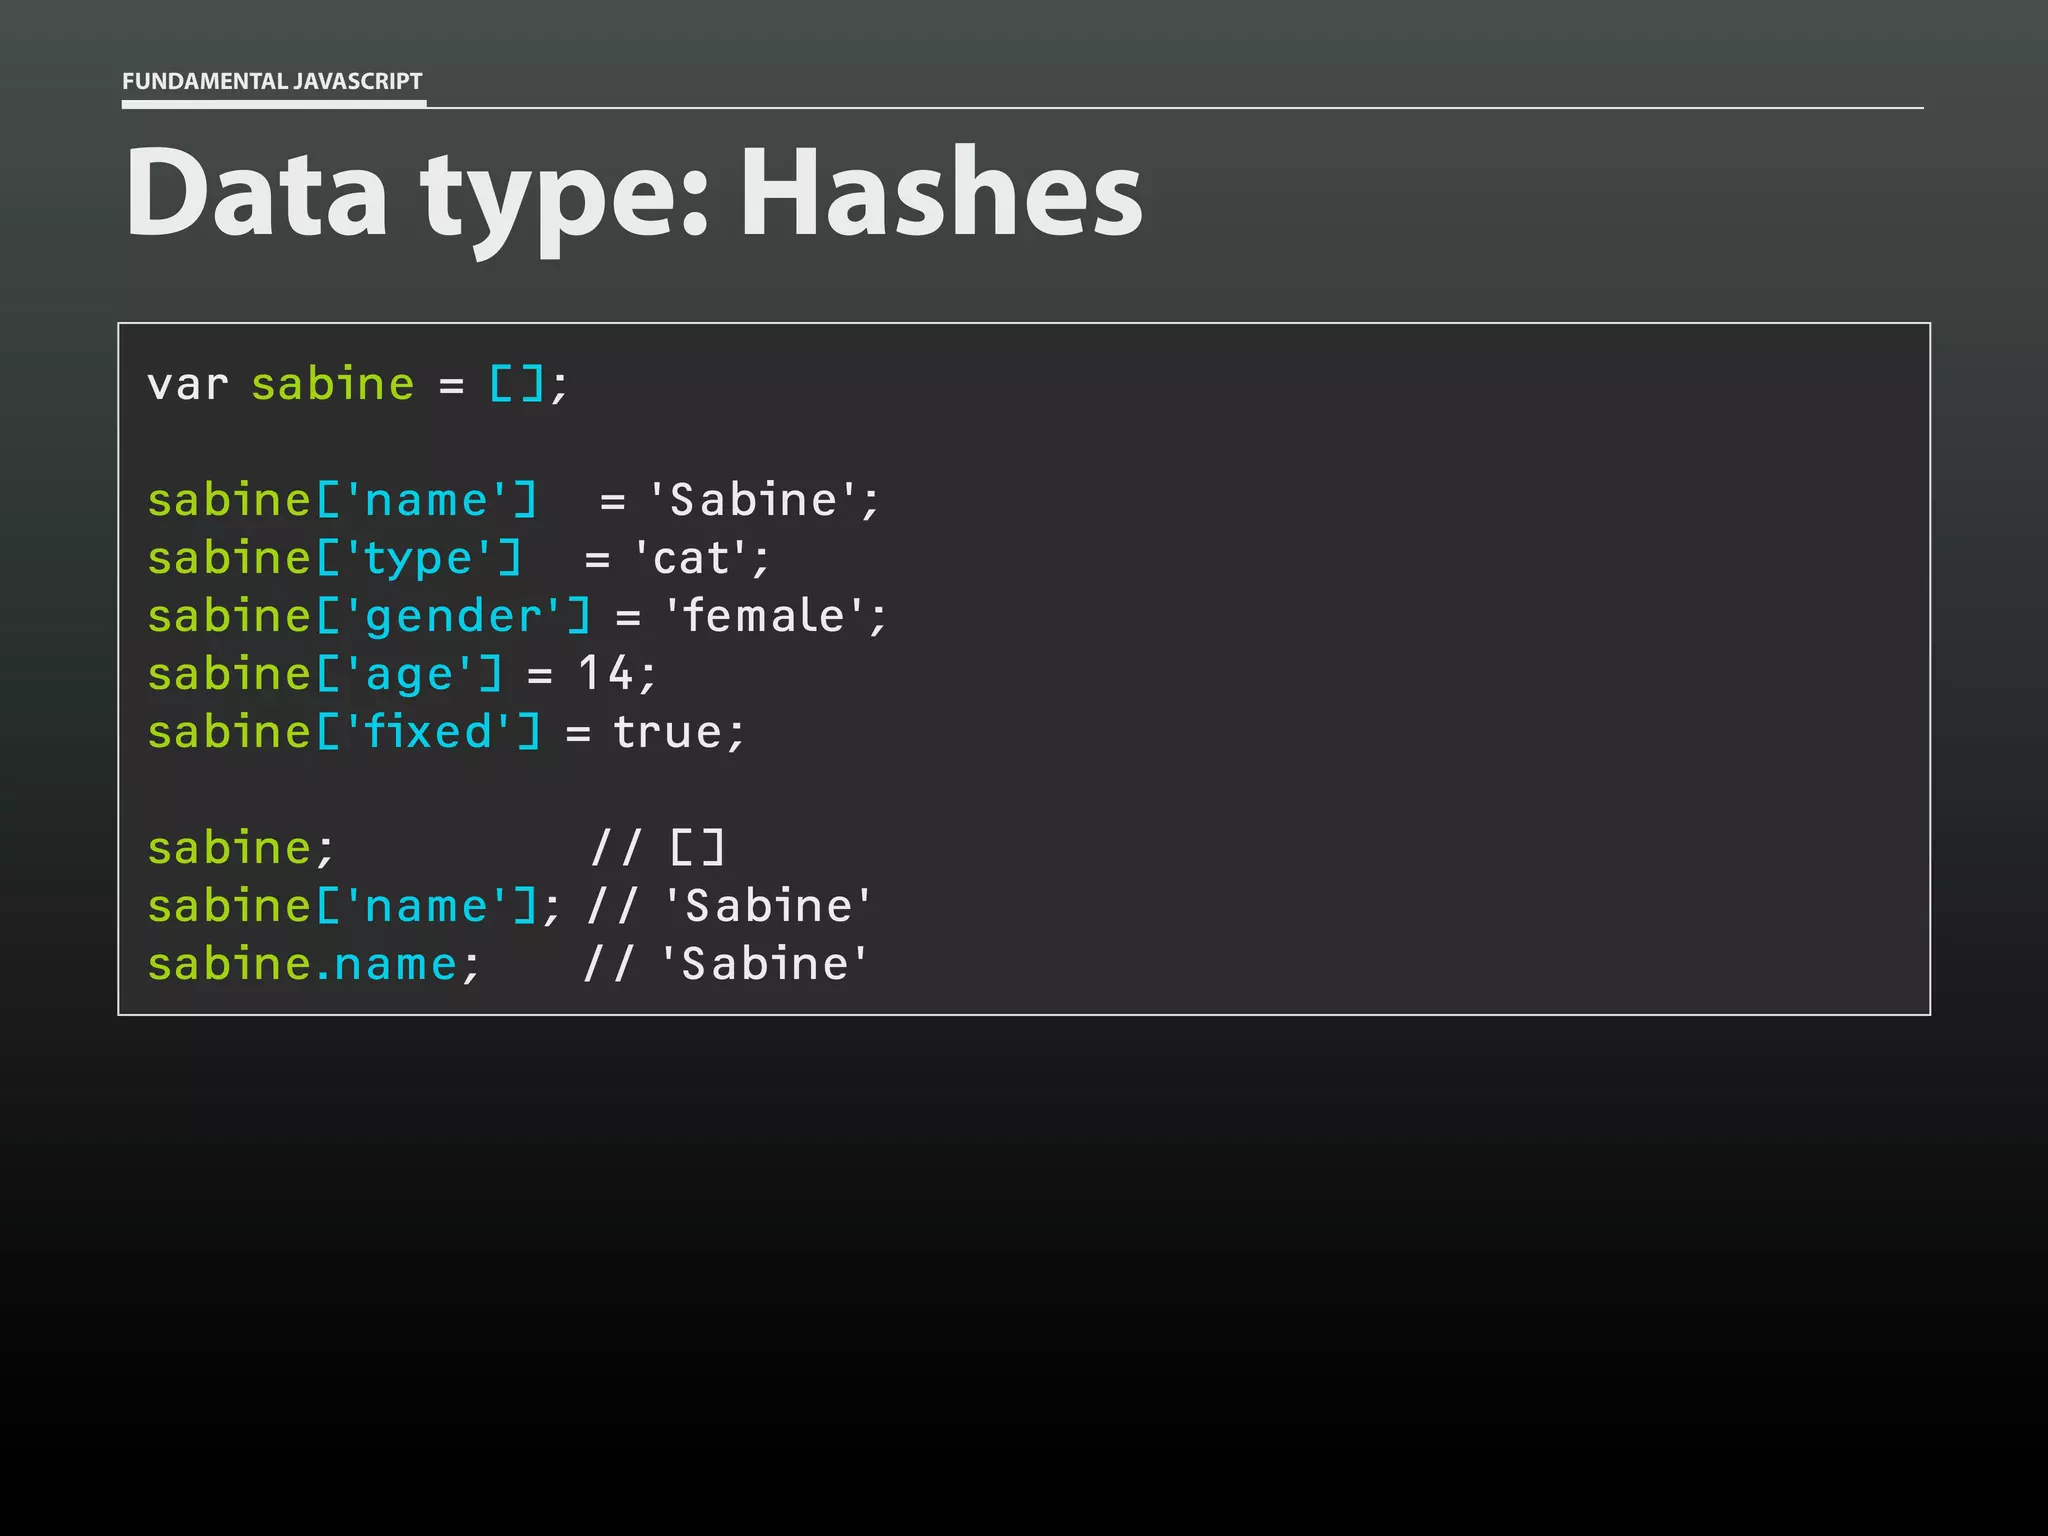Click the number 14 in age line
2048x1536 pixels.
pos(605,674)
